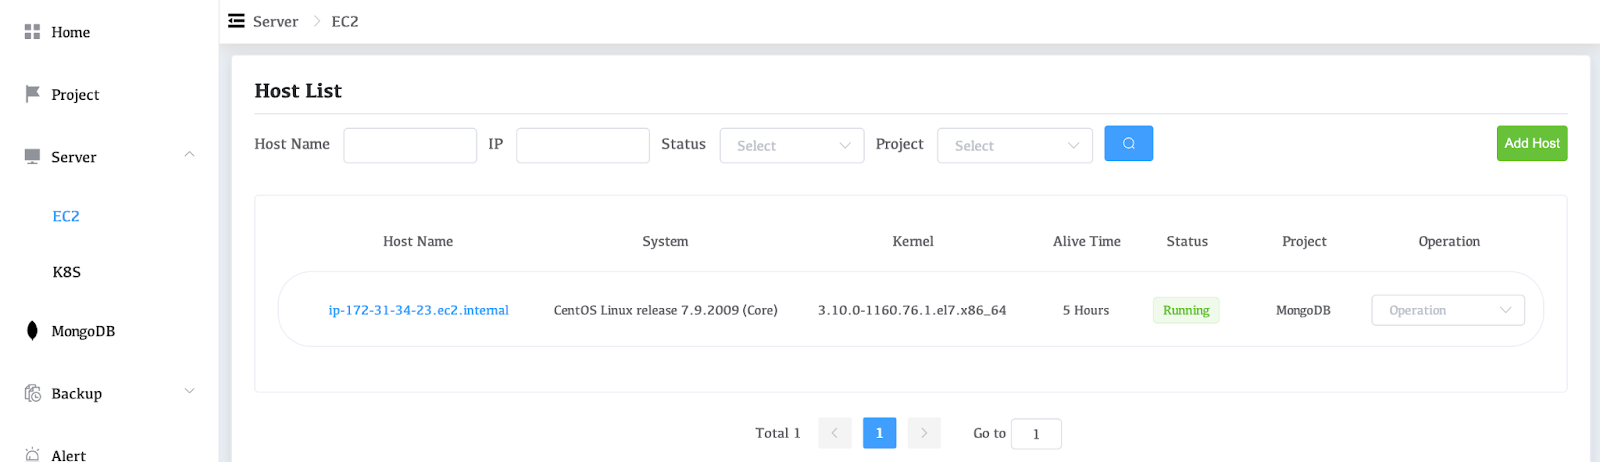Click the Alert bell icon

coord(32,454)
